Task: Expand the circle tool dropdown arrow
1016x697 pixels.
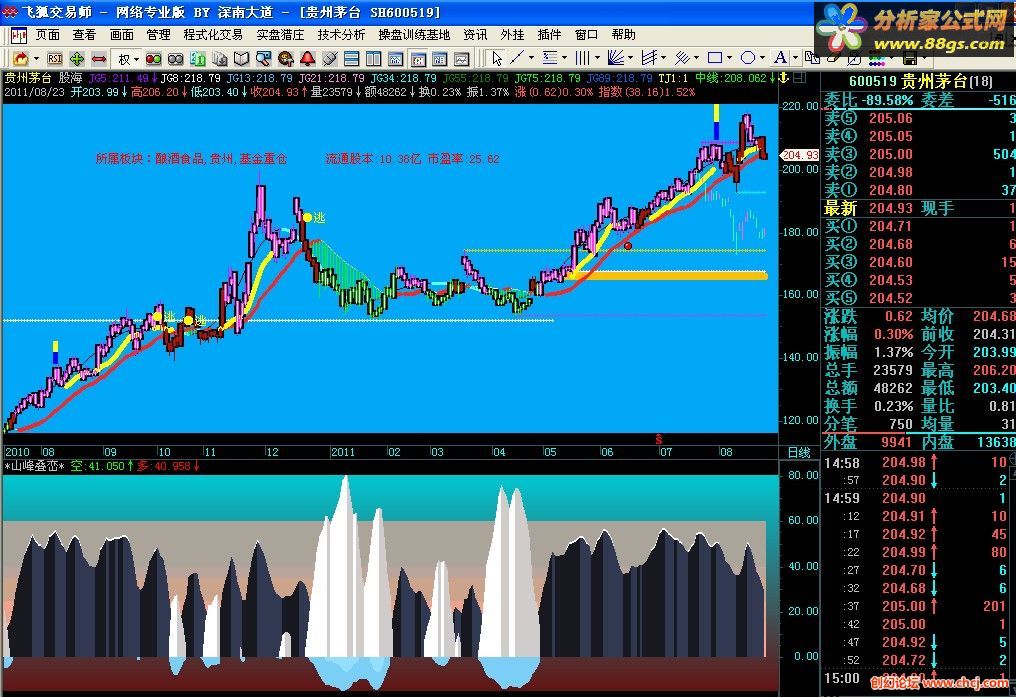Action: pos(763,58)
